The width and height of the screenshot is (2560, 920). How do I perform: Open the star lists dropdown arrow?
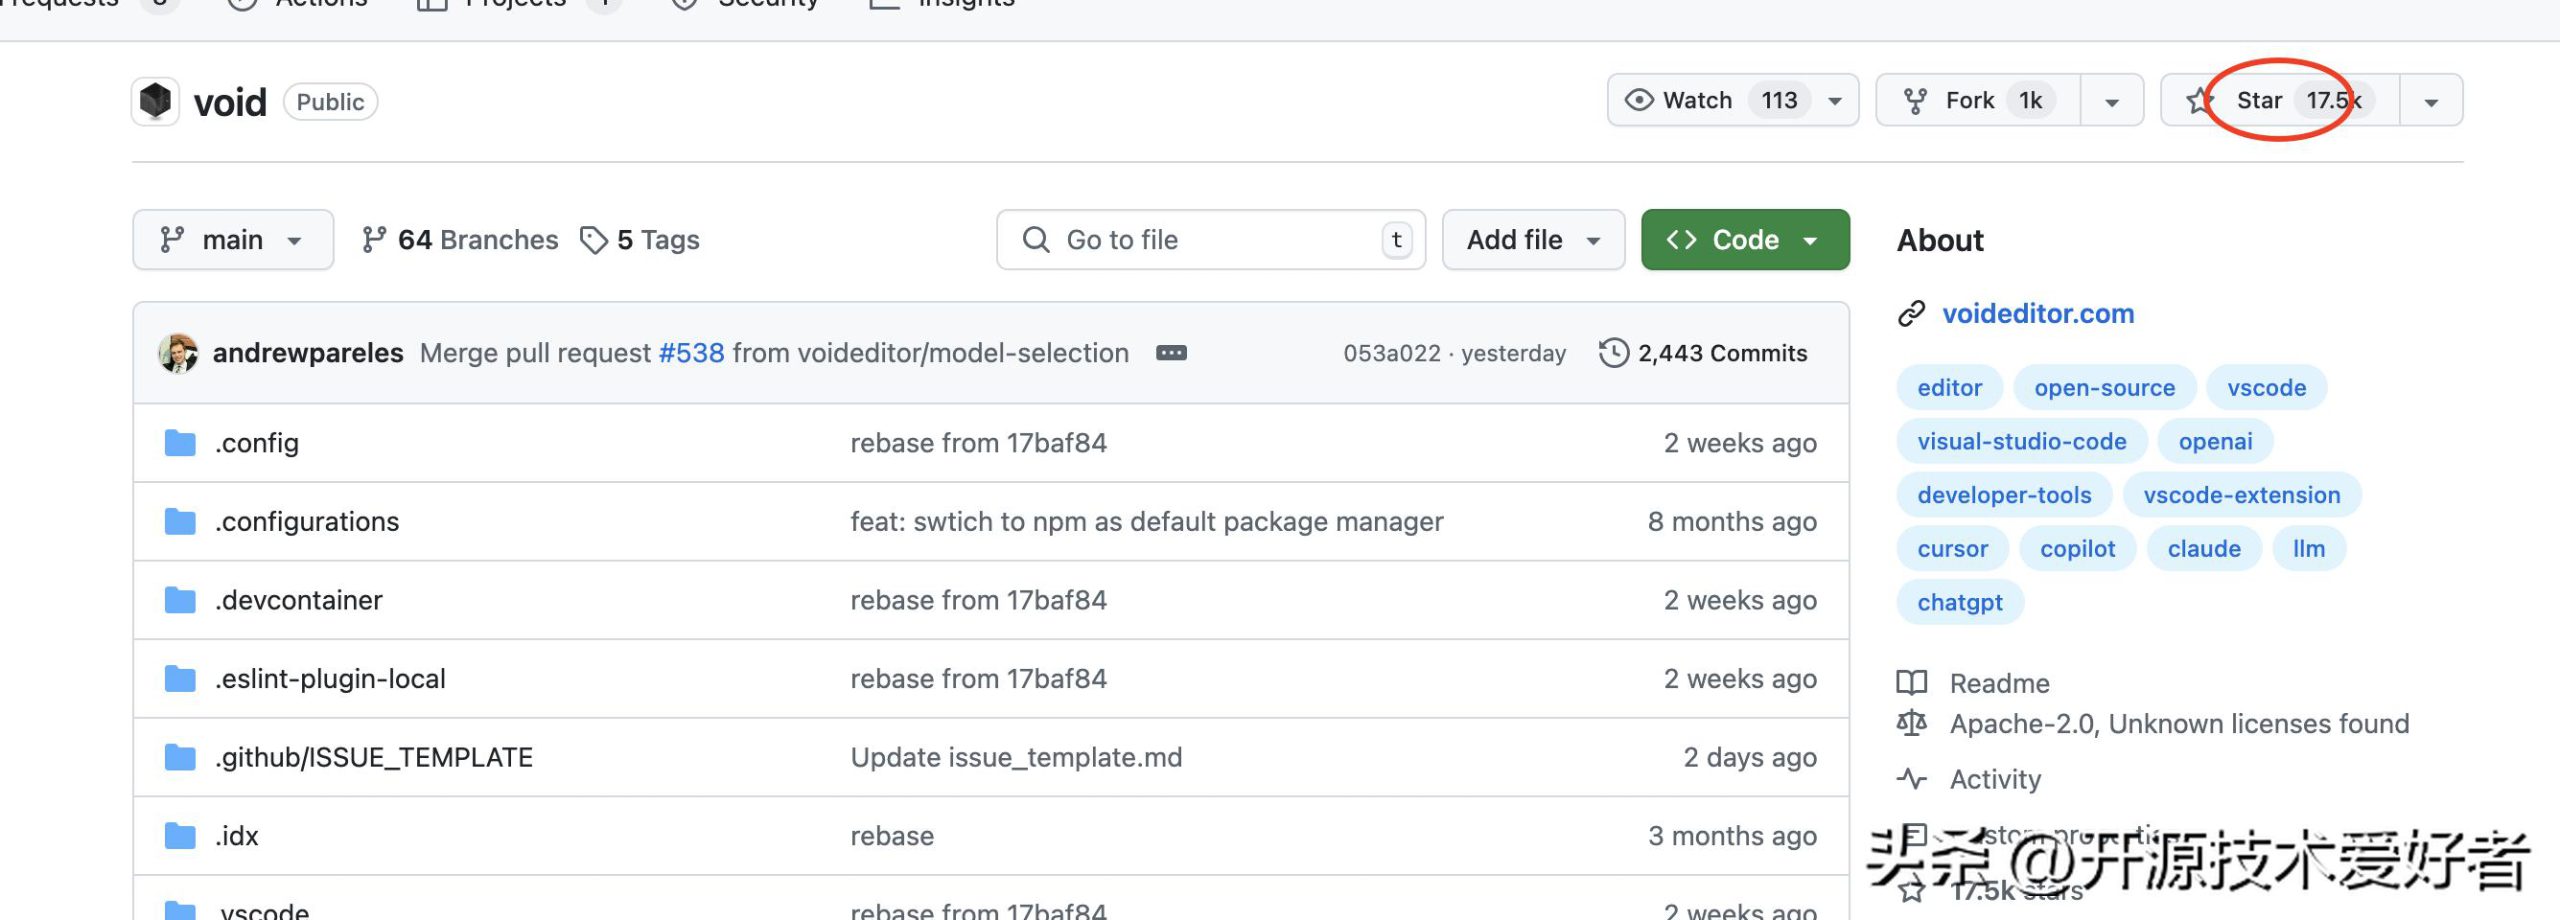pos(2431,101)
